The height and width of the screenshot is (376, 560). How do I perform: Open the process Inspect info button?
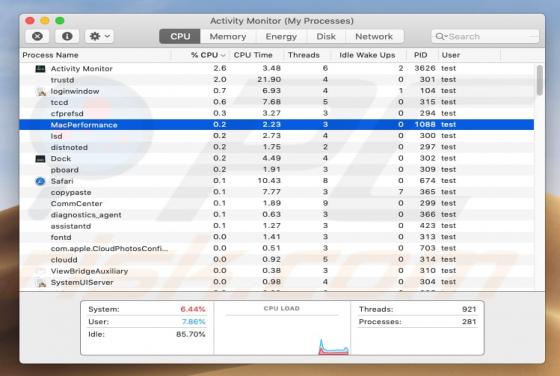point(67,36)
